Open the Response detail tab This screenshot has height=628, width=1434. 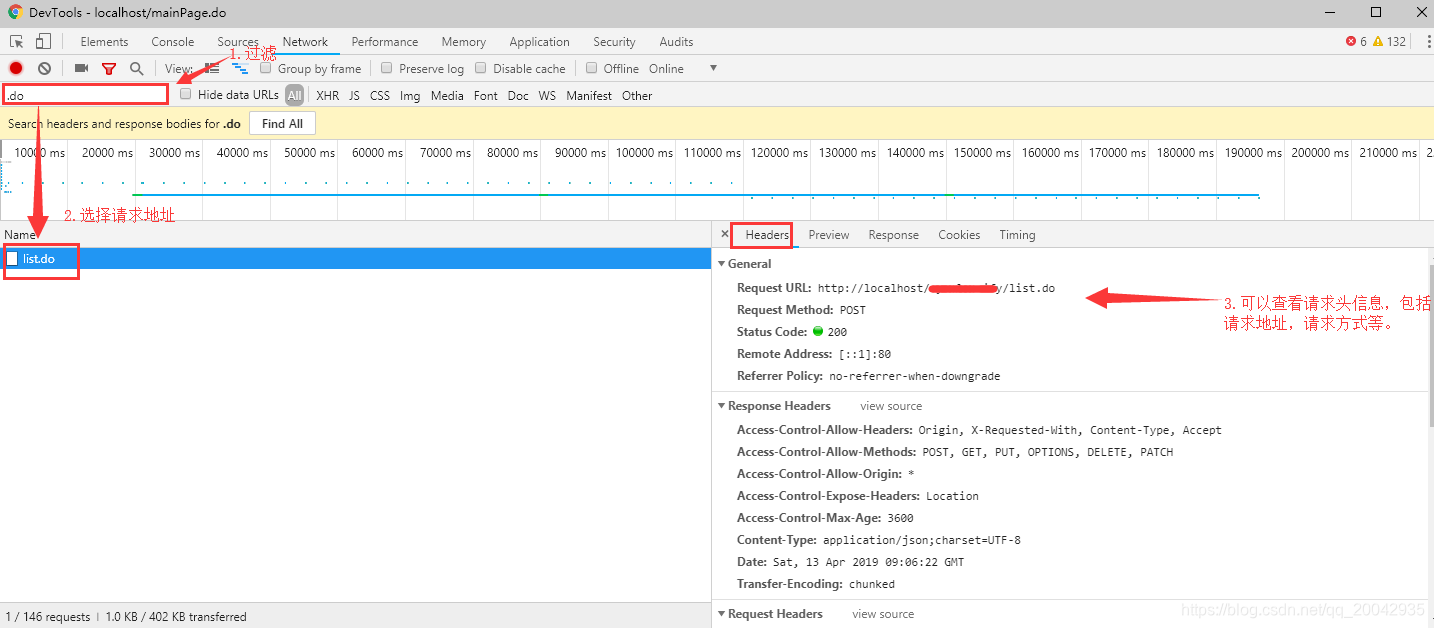click(893, 235)
